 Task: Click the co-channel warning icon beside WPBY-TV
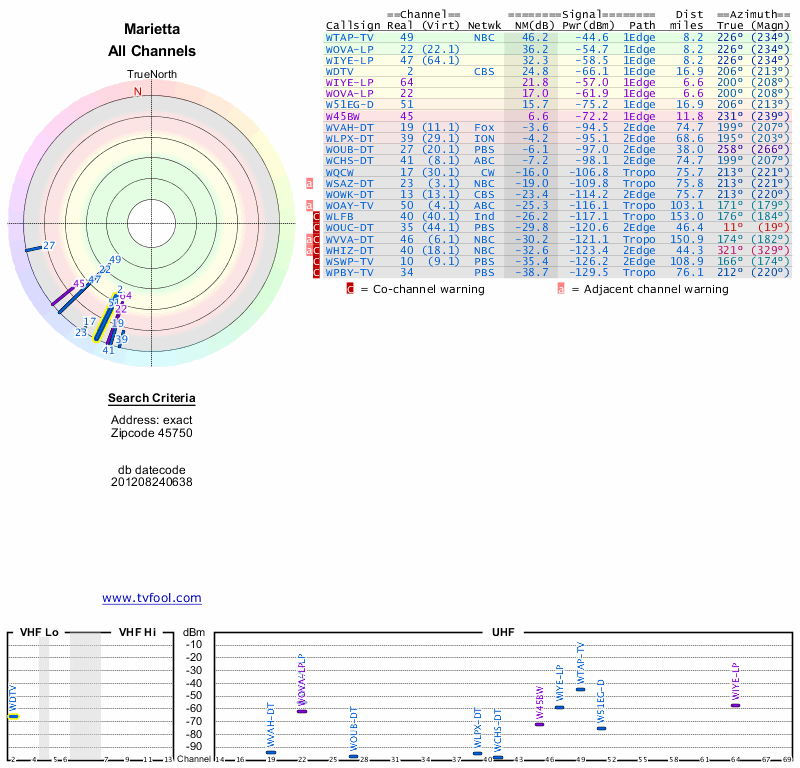(x=317, y=272)
